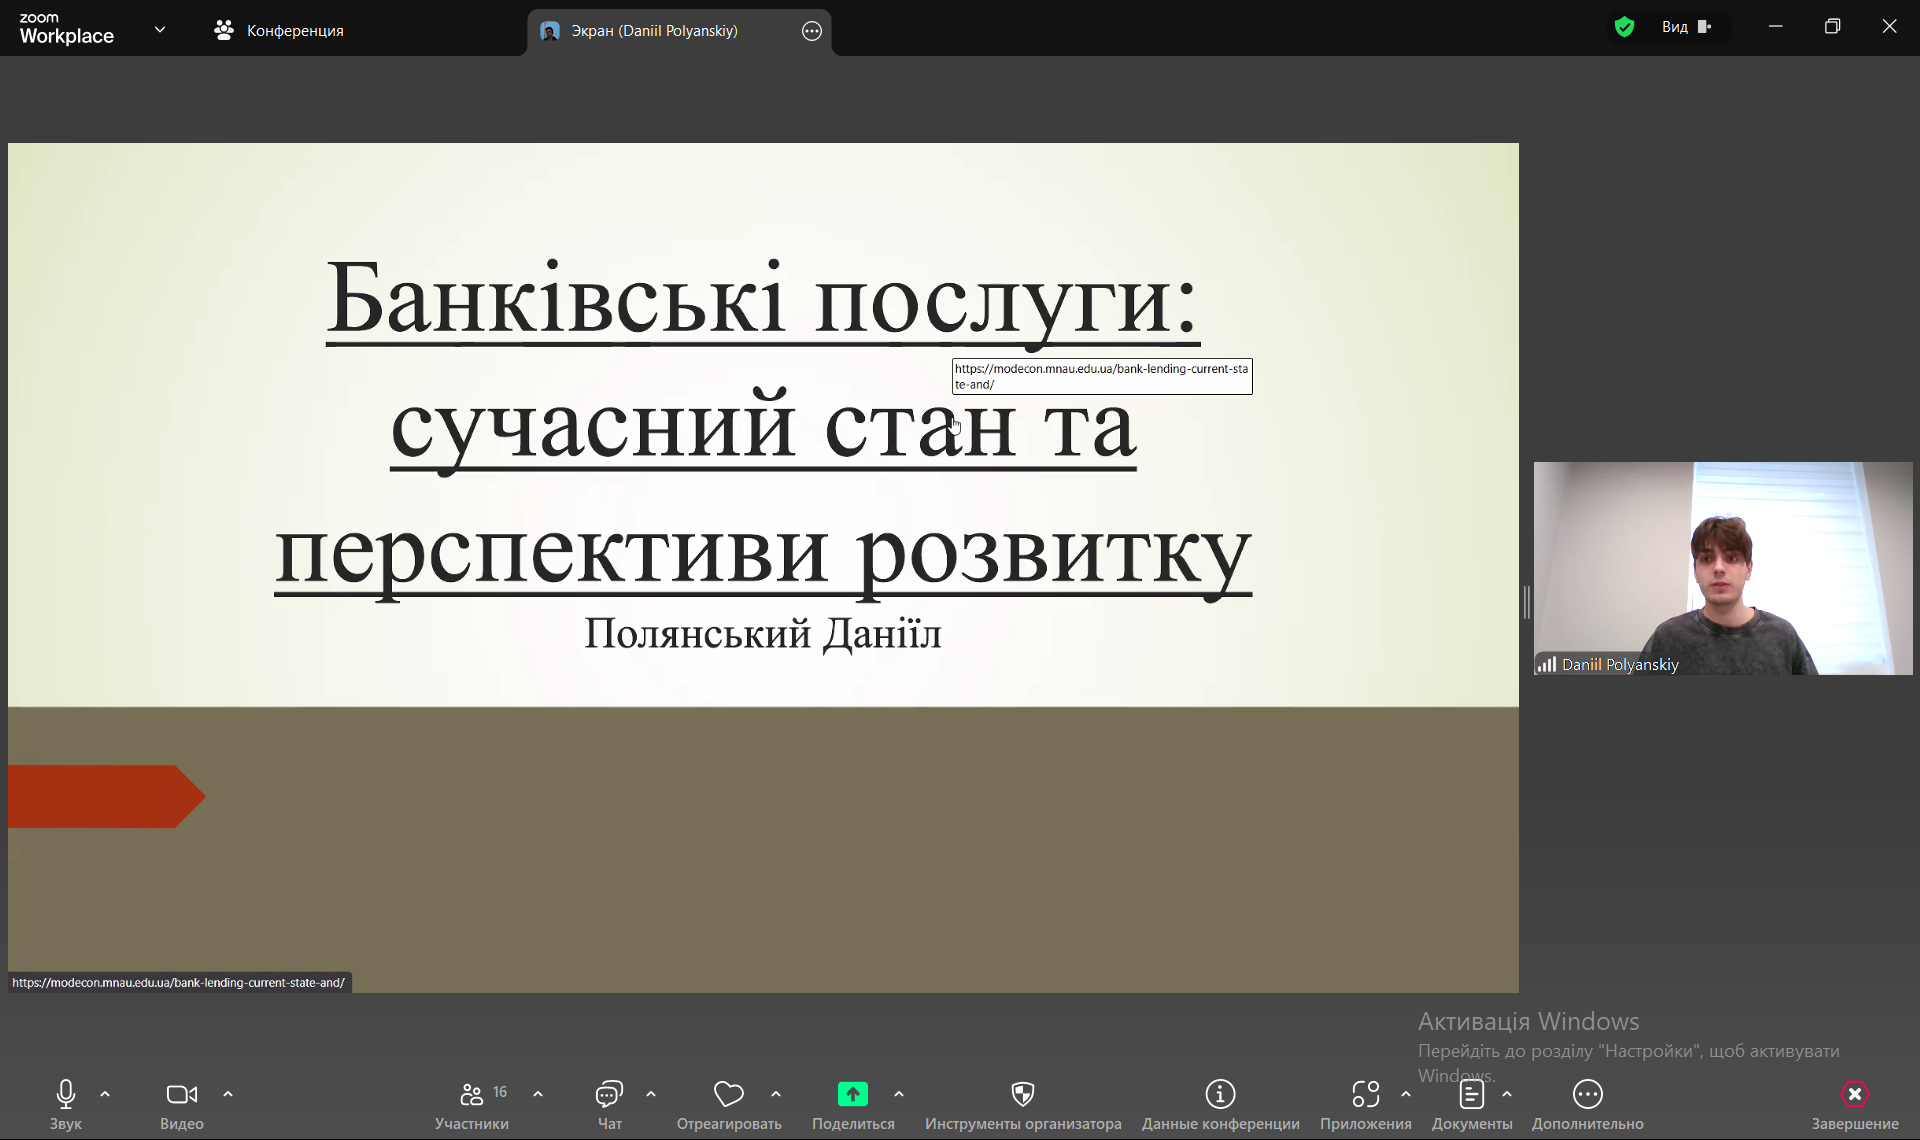Show Данные конференции info
Image resolution: width=1920 pixels, height=1140 pixels.
1220,1094
